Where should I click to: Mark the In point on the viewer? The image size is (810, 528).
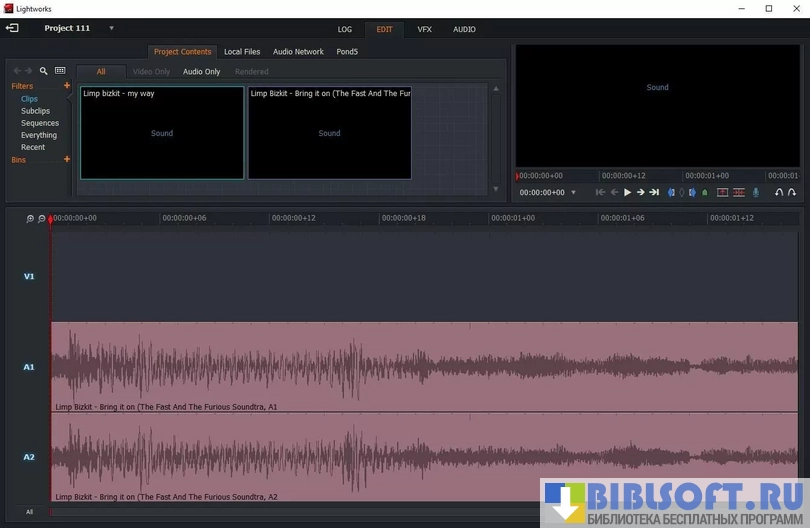(671, 192)
